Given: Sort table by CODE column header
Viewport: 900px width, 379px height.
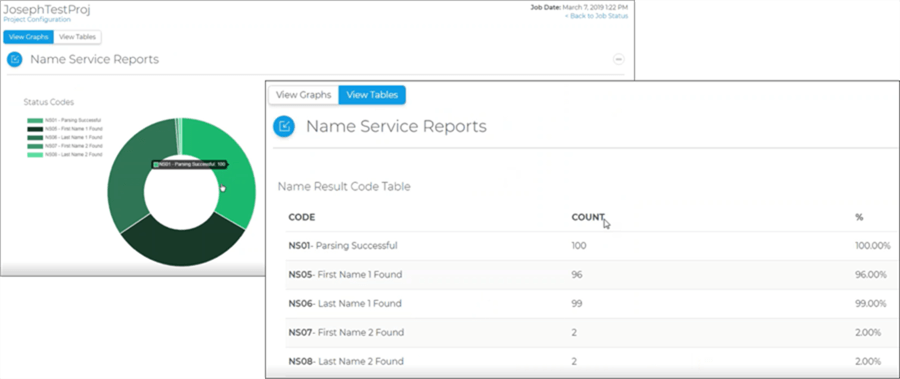Looking at the screenshot, I should click(301, 217).
